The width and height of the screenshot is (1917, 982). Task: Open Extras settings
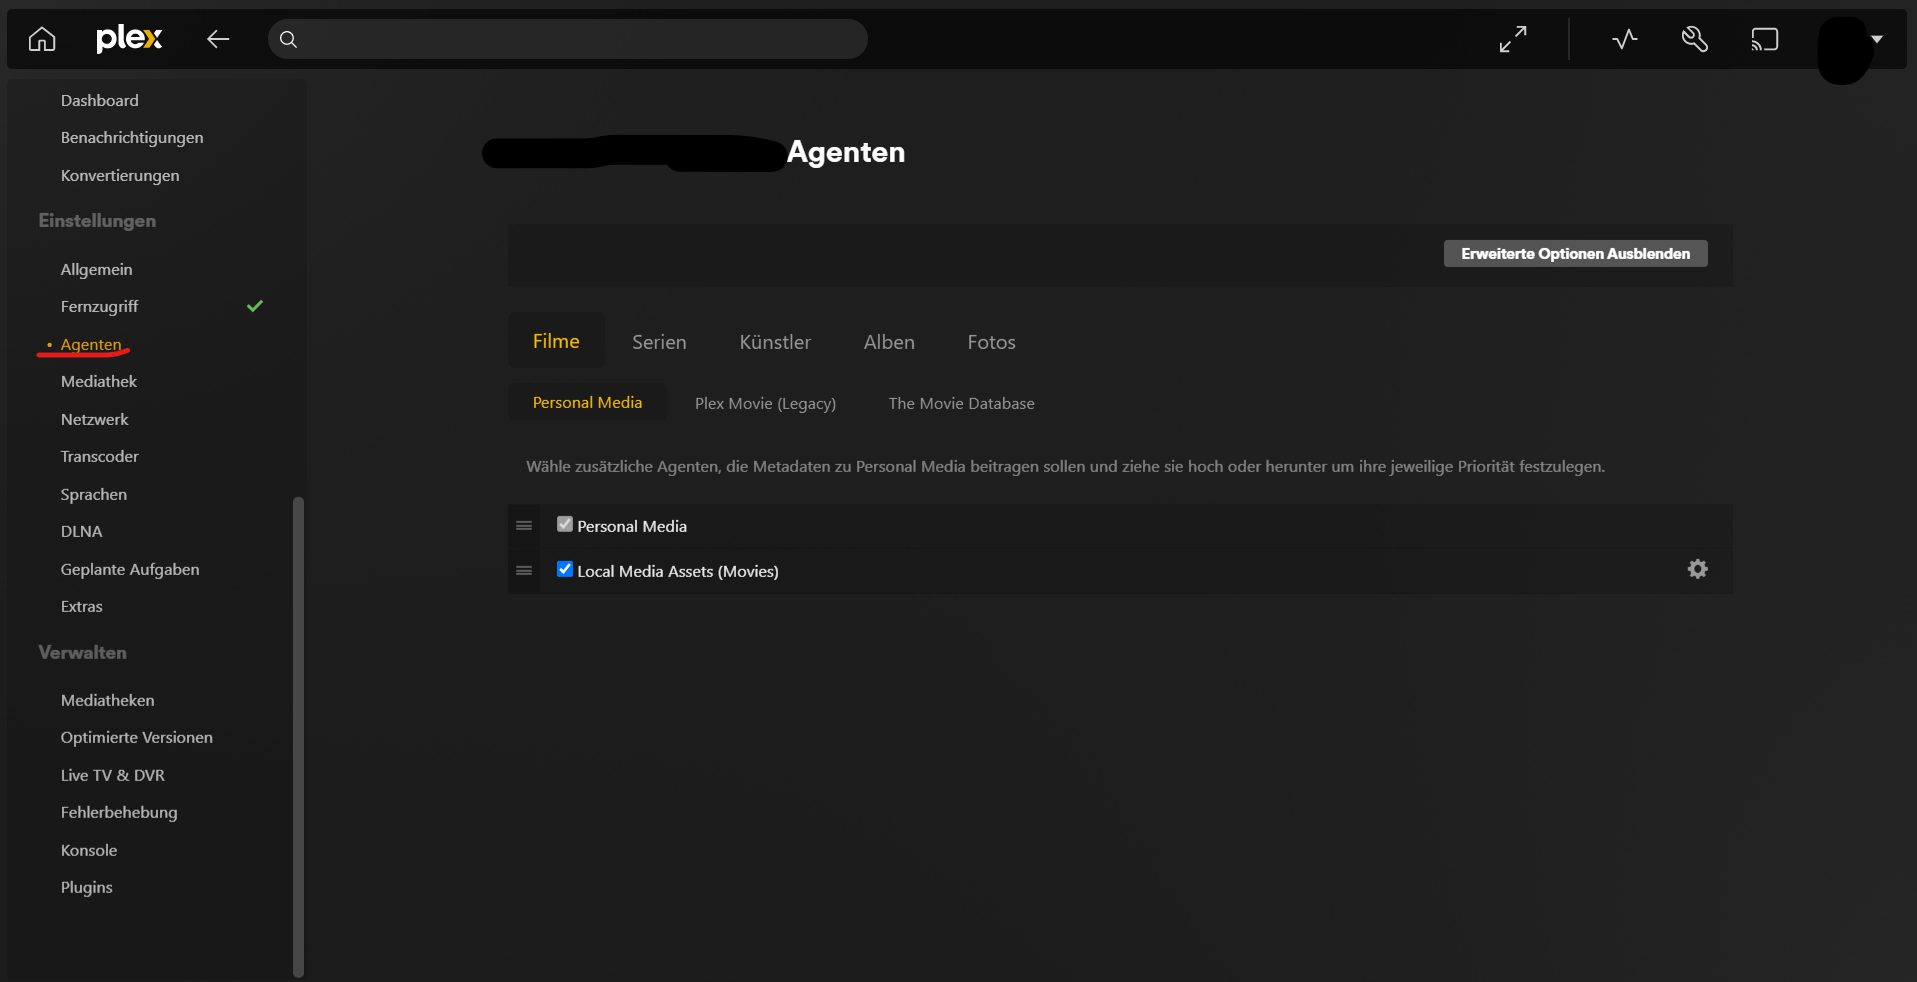(x=81, y=606)
